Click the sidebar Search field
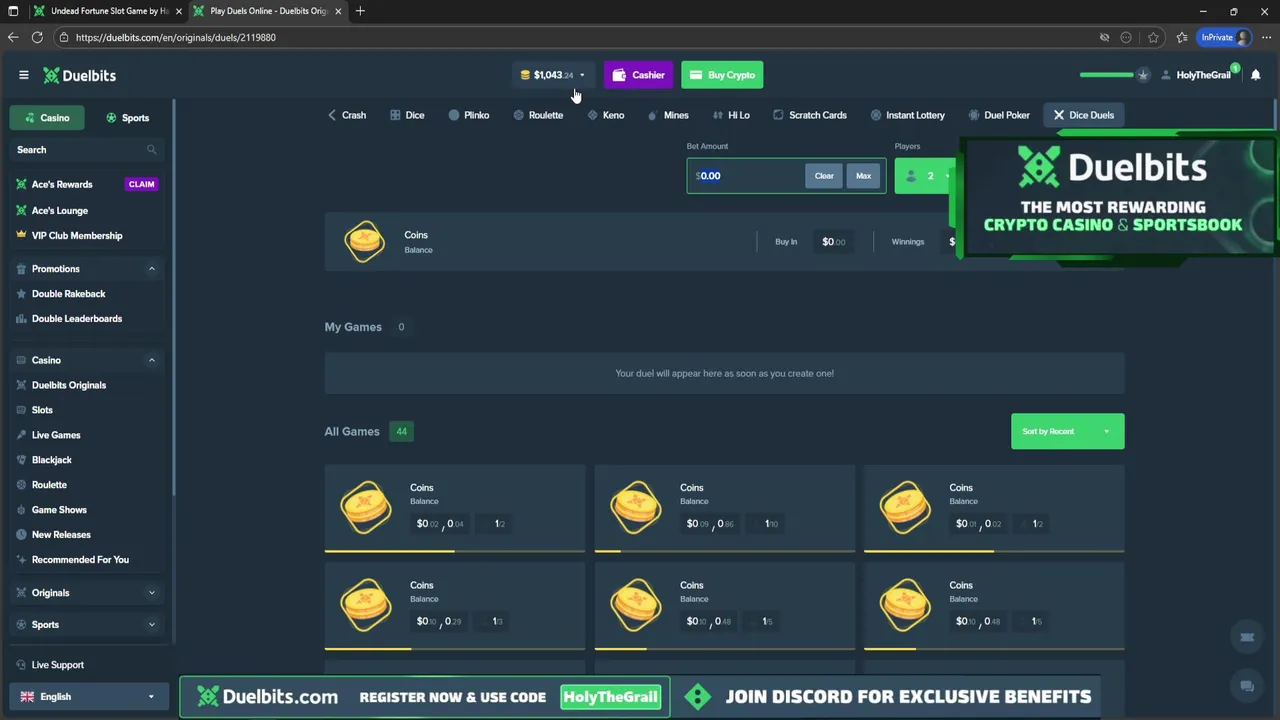This screenshot has height=720, width=1280. tap(87, 150)
